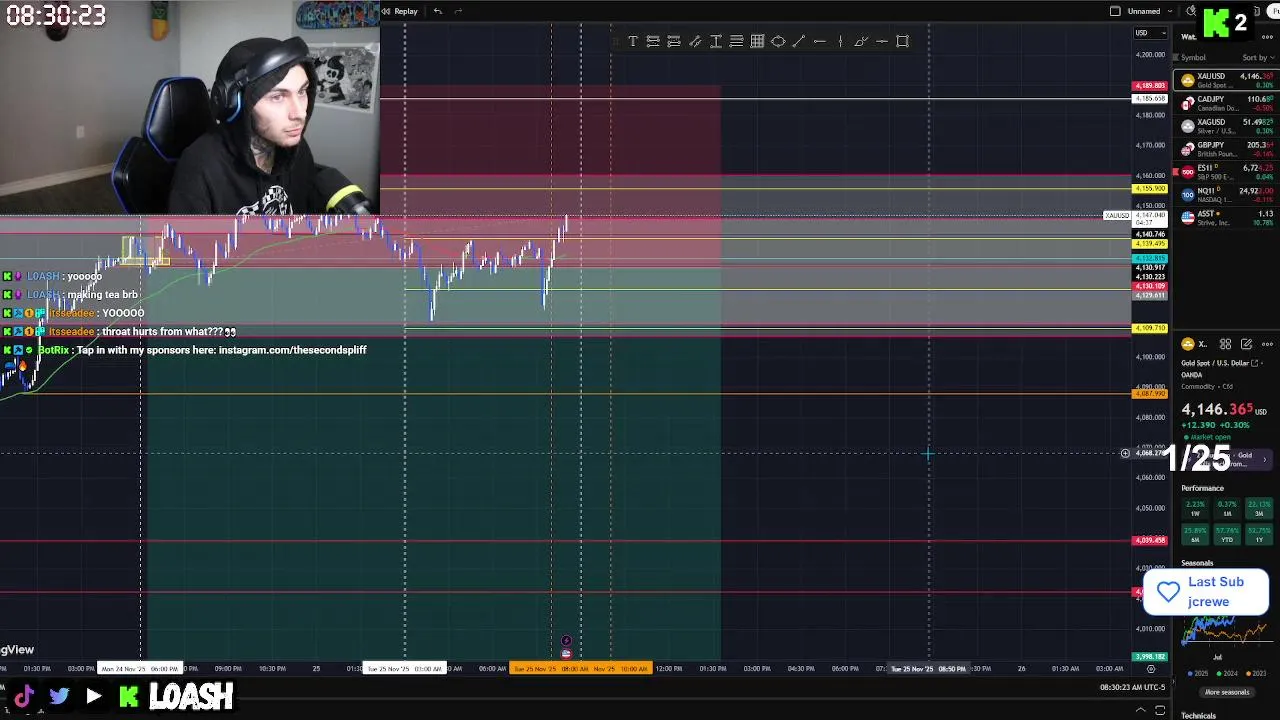Open the Unnamed layout dropdown
Viewport: 1280px width, 720px height.
pos(1170,11)
